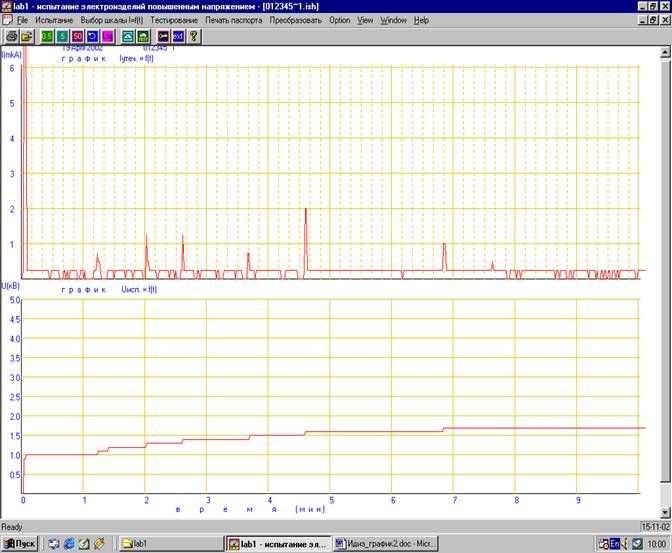Screen dimensions: 672x553
Task: Click the key icon in toolbar
Action: (163, 36)
